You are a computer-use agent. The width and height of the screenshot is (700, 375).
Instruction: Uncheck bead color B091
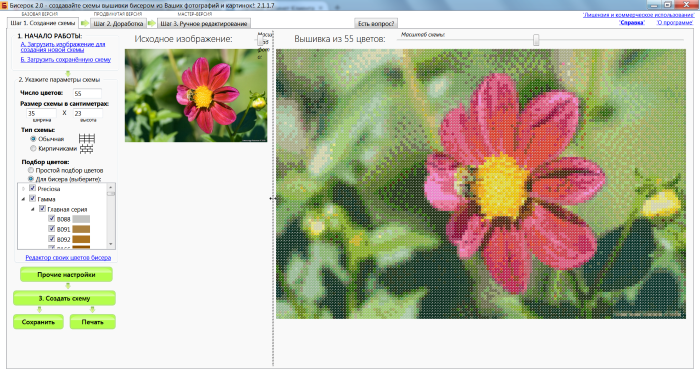[51, 229]
